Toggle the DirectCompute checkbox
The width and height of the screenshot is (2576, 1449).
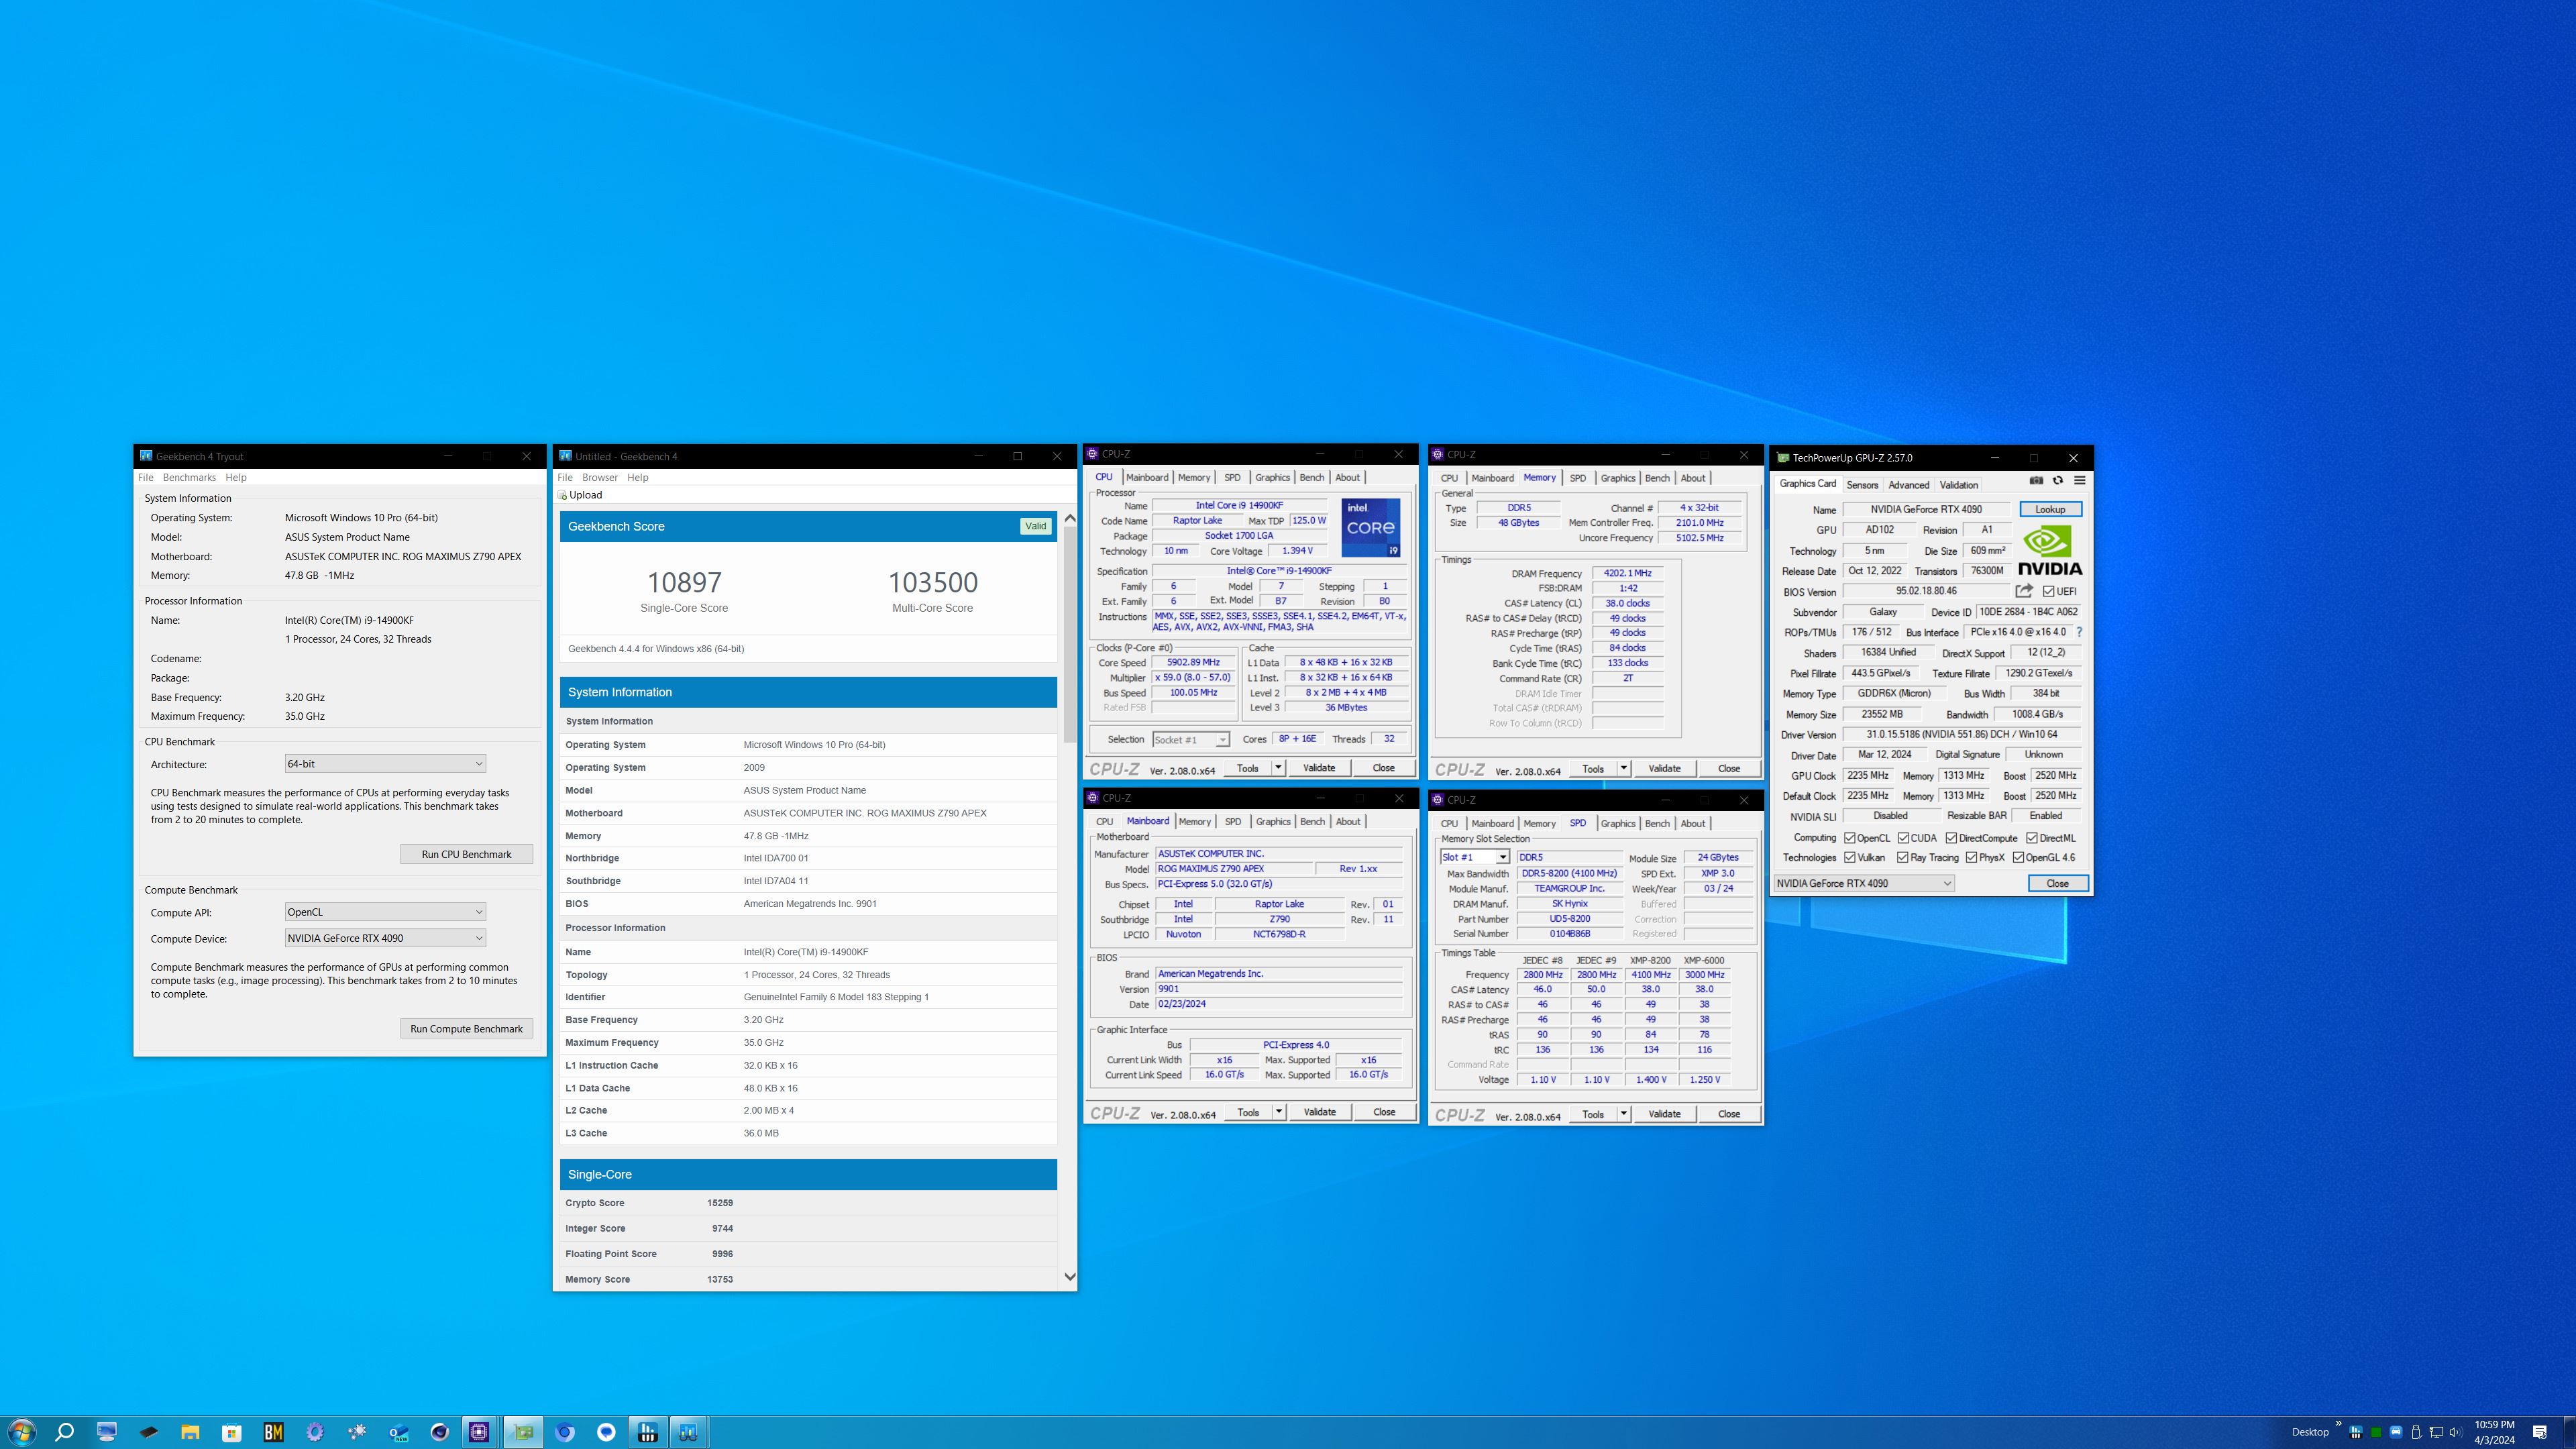[1951, 838]
